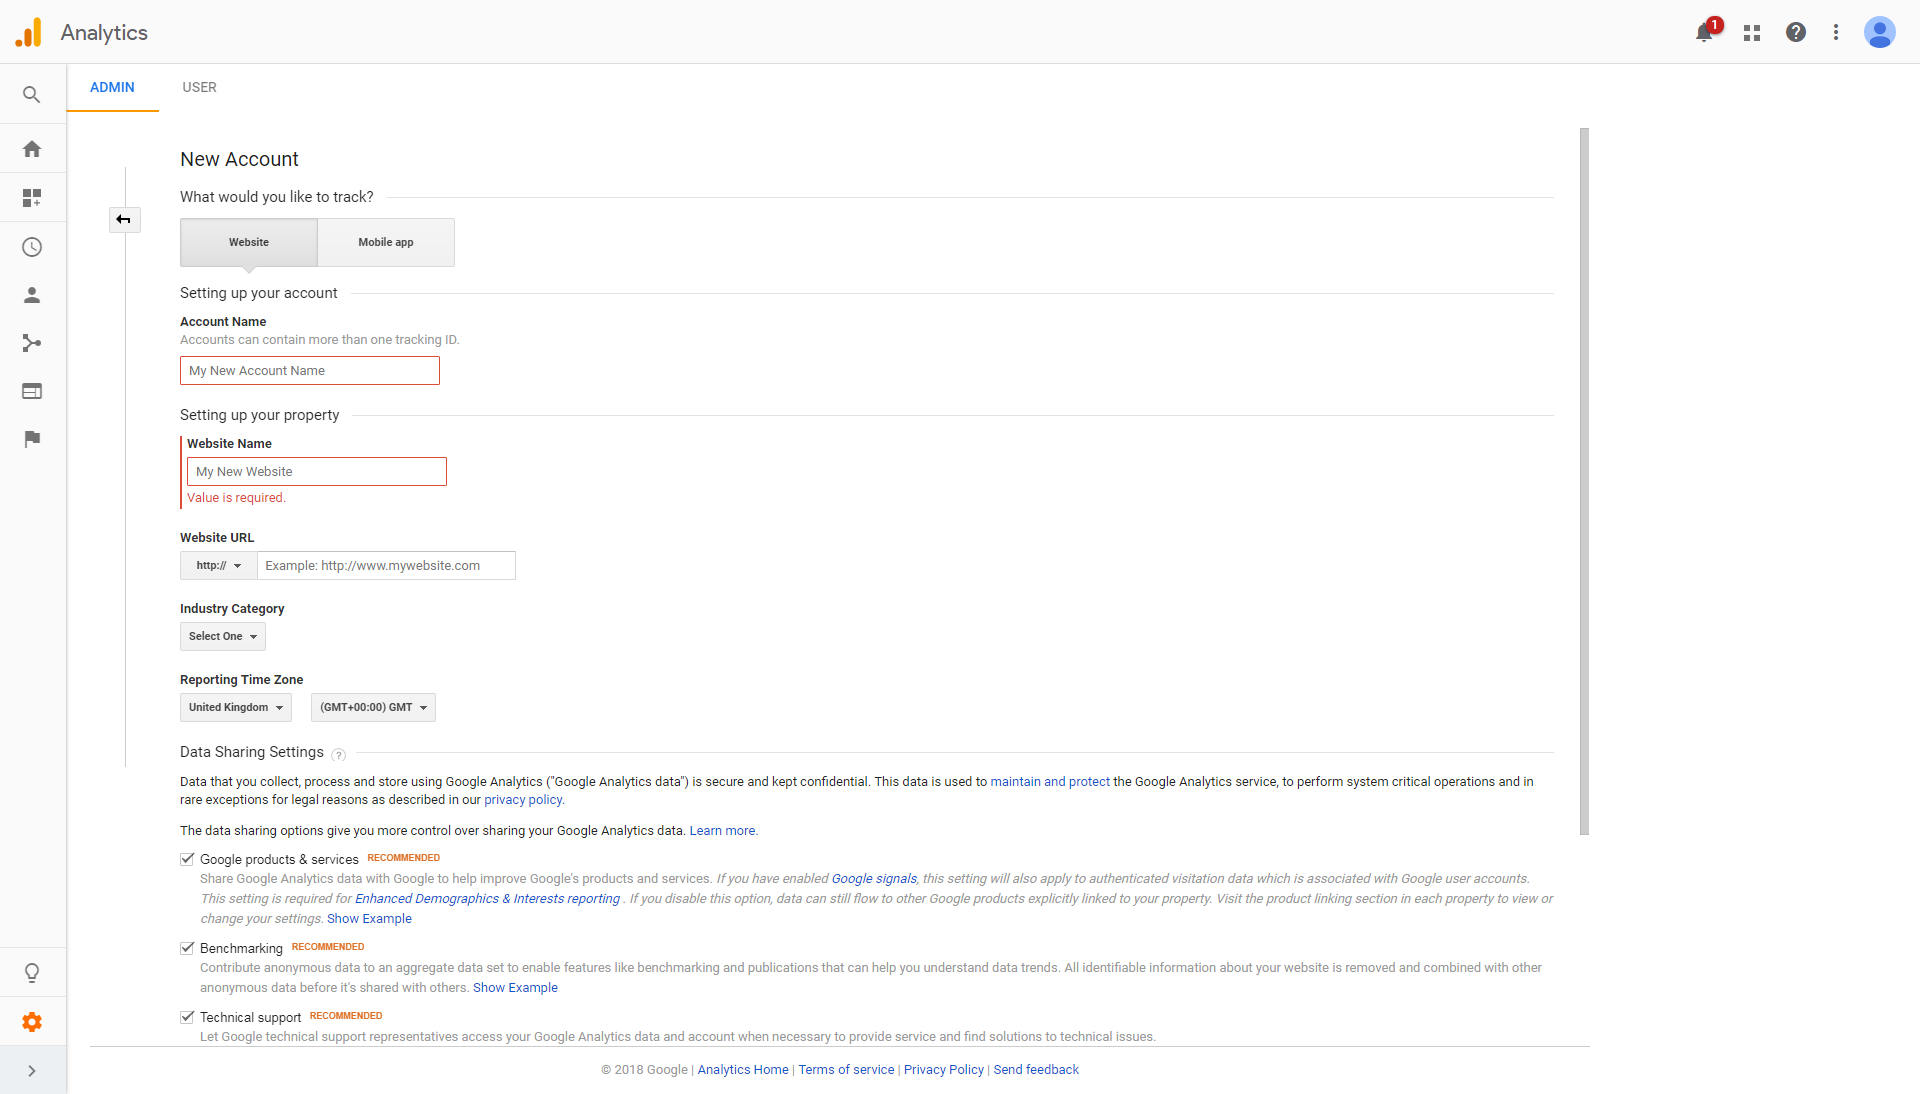Open the three-dot more options menu
Viewport: 1920px width, 1094px height.
click(1836, 32)
